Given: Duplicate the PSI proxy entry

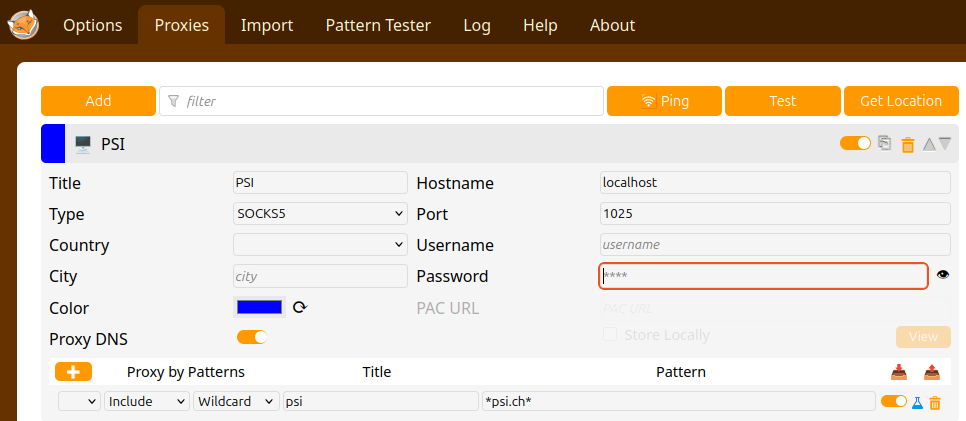Looking at the screenshot, I should click(884, 143).
